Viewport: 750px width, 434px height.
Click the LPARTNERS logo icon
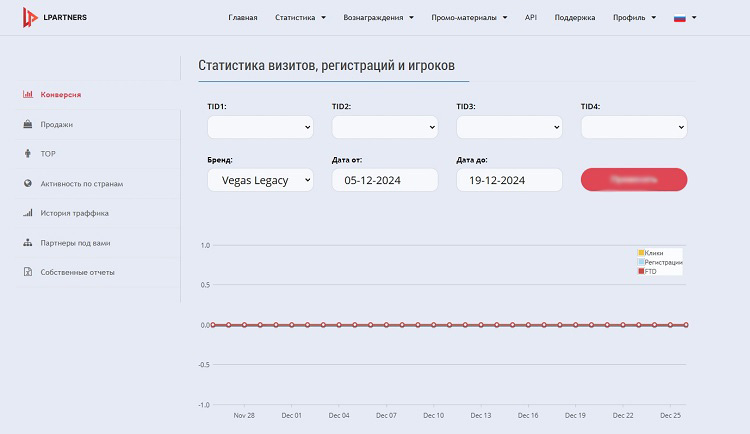coord(30,18)
